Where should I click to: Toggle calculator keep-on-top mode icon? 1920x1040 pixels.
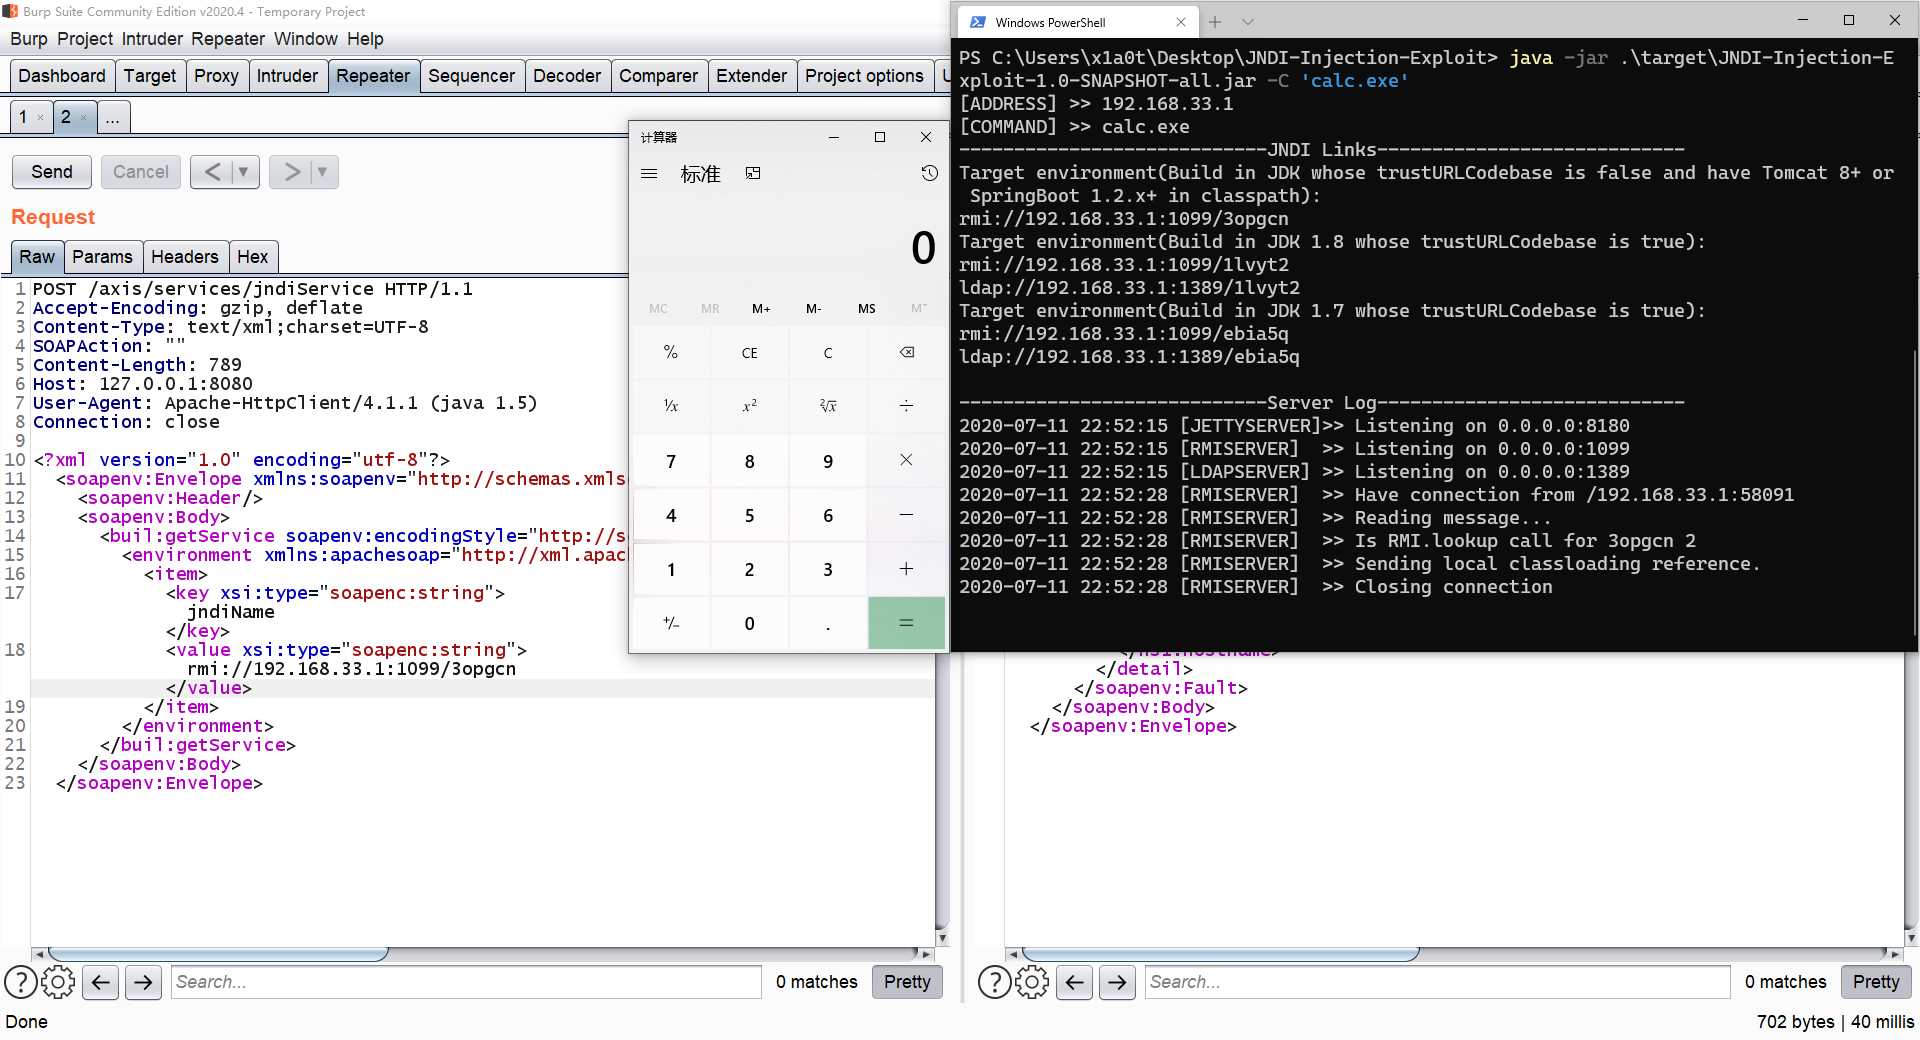point(753,174)
